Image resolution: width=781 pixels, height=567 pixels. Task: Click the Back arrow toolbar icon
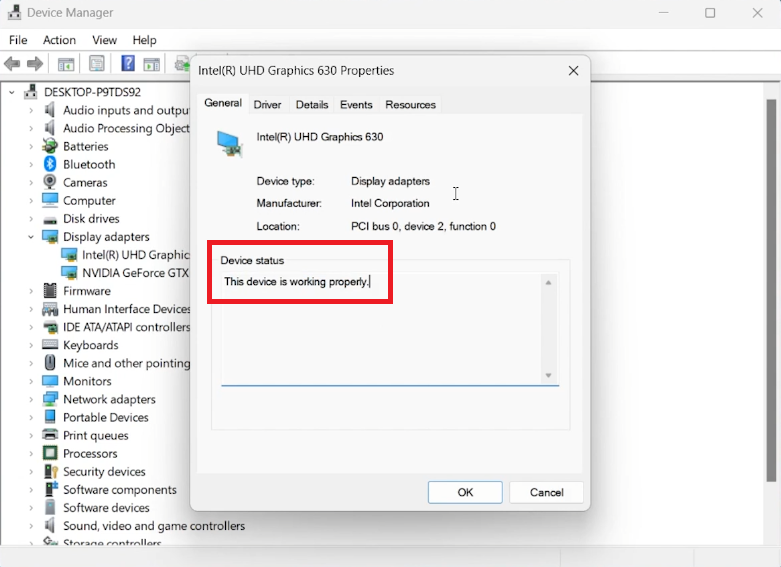pos(12,64)
